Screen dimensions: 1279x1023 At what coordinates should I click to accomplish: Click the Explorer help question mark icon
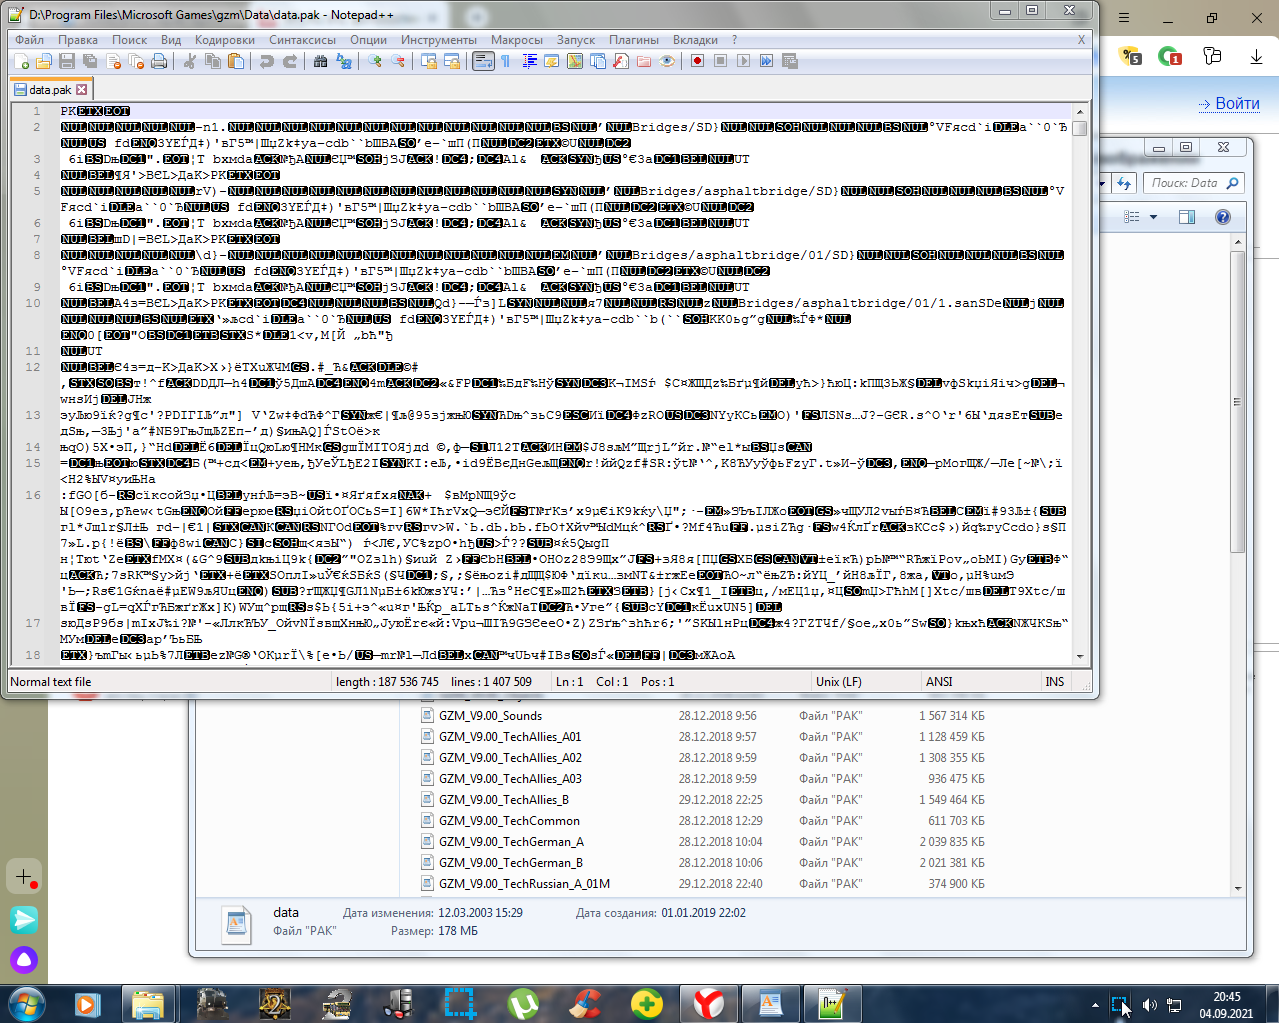point(1222,217)
